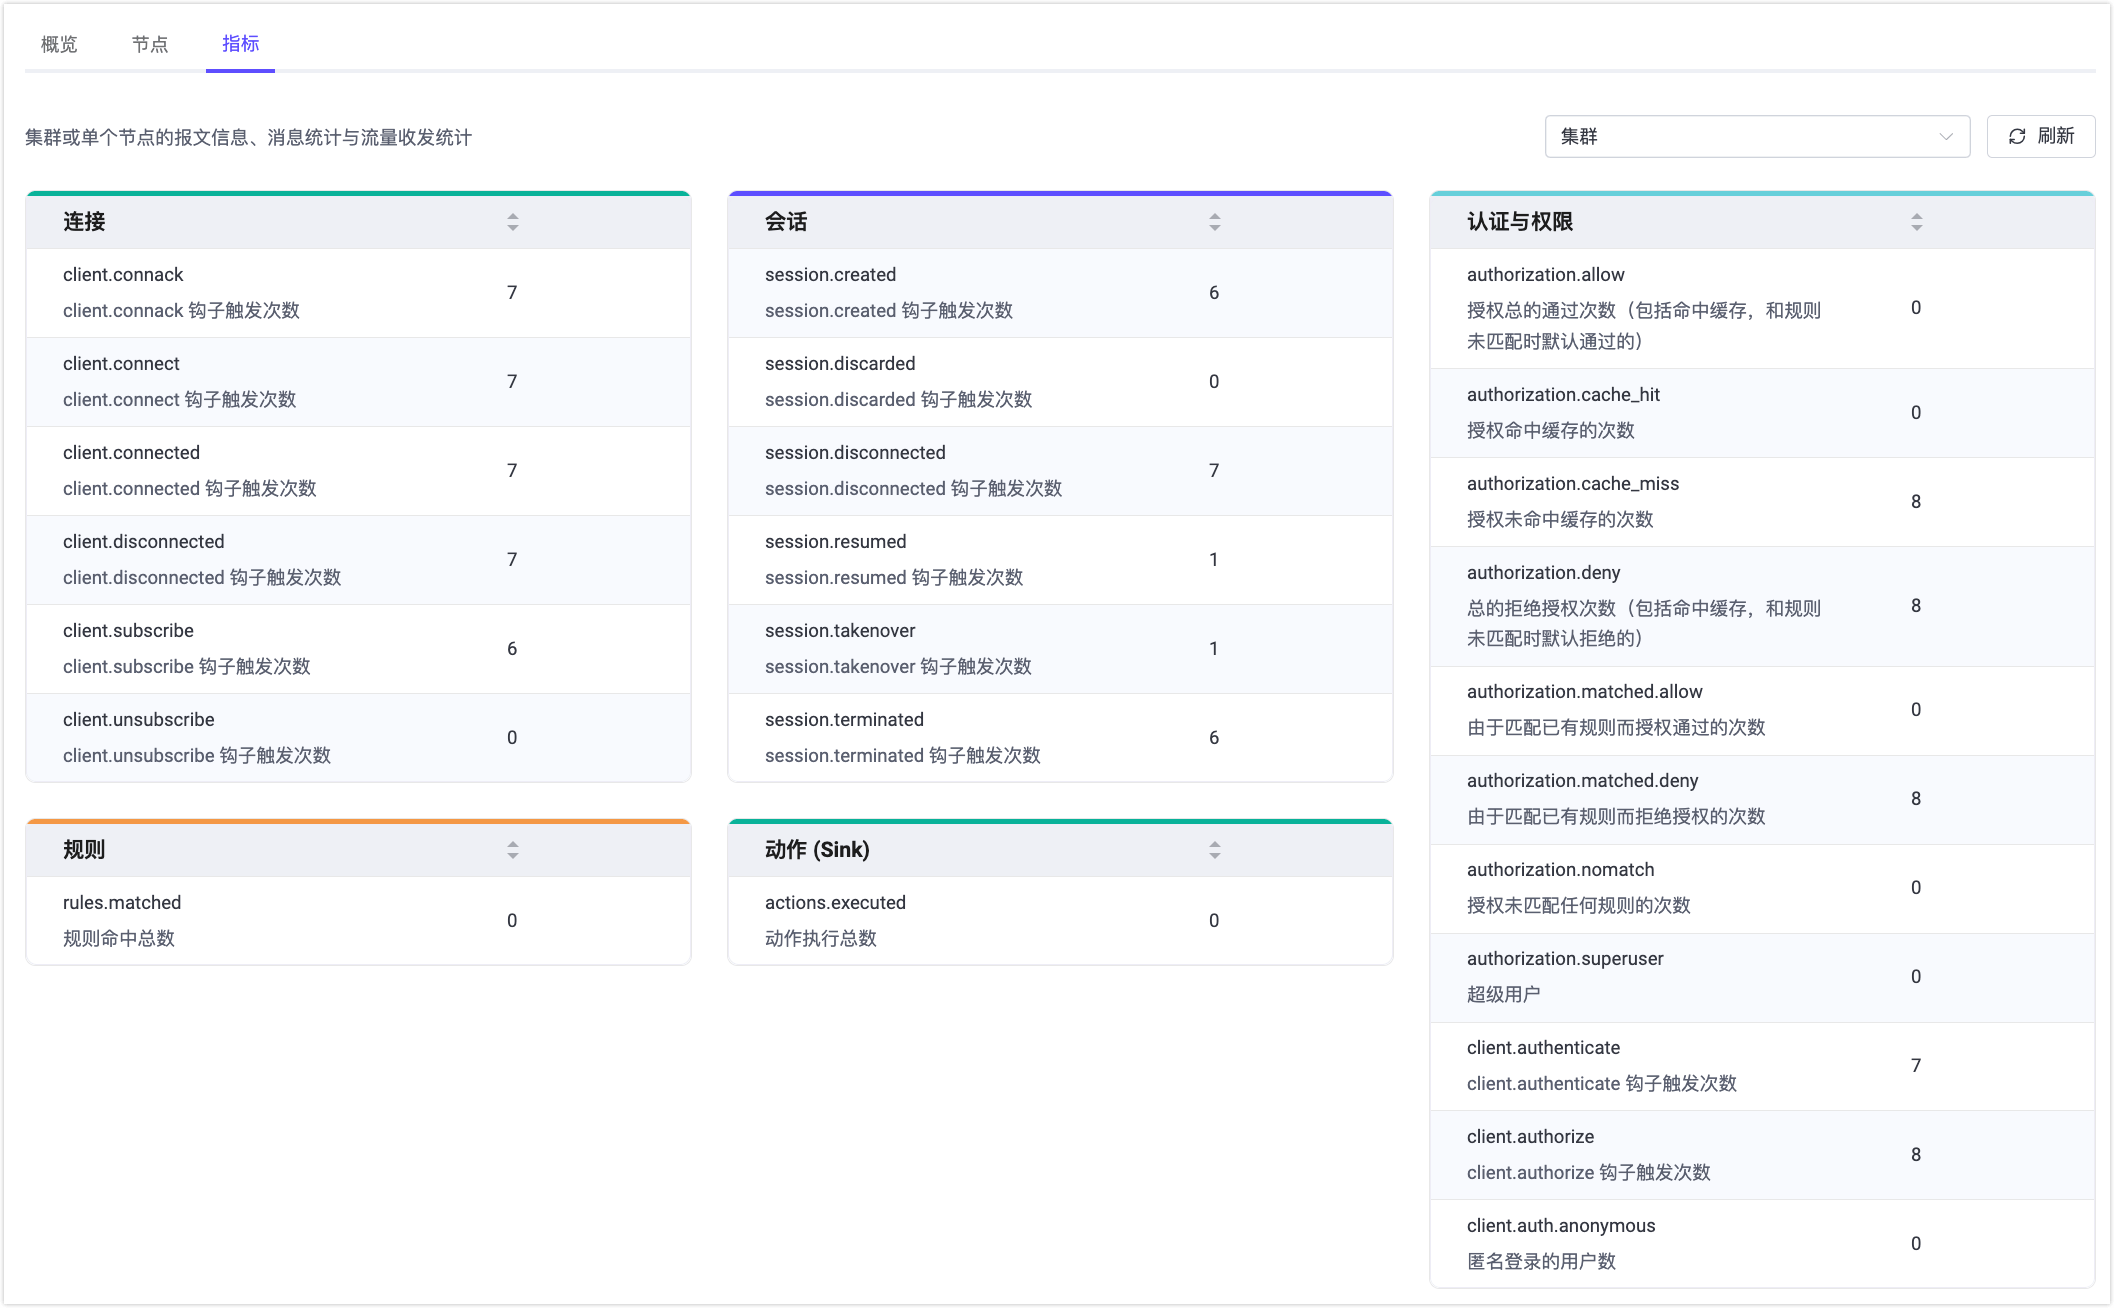Screen dimensions: 2114x1308
Task: Click the chevron in the 集群 selector
Action: tap(1944, 136)
